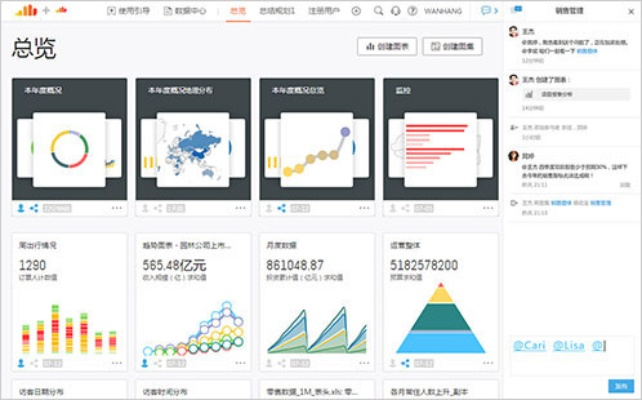Switch to the 总览 tab
This screenshot has width=642, height=400.
(x=237, y=11)
